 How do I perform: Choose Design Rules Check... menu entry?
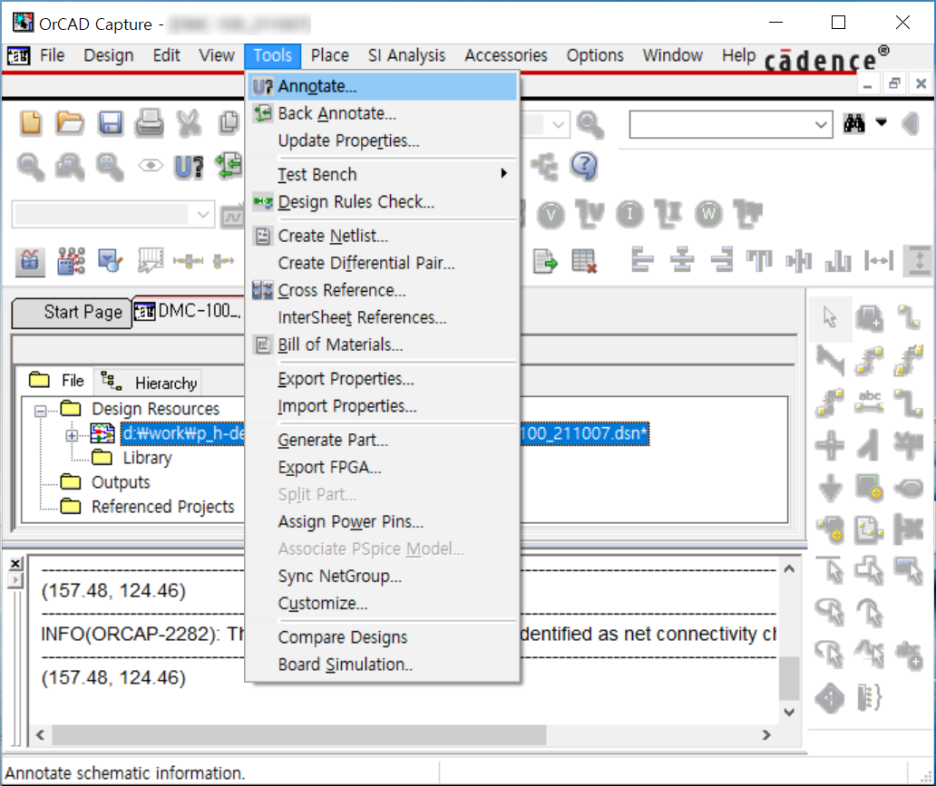point(382,202)
